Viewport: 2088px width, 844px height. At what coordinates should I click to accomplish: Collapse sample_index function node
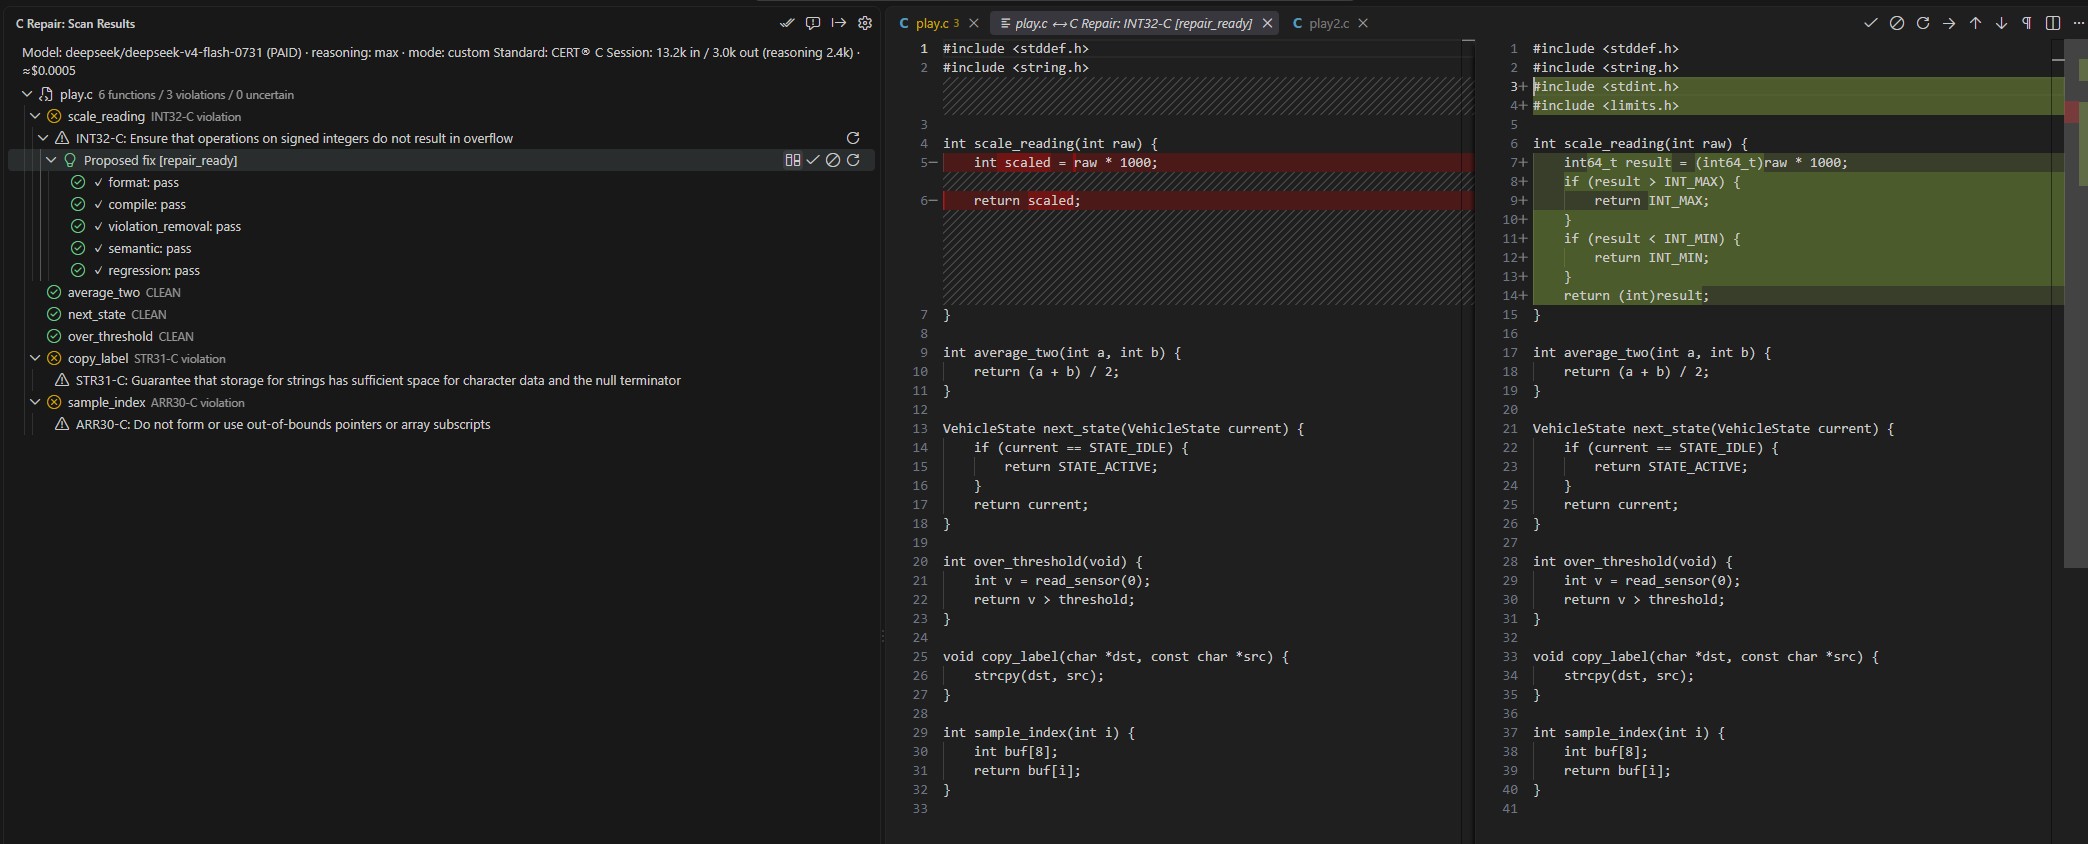pos(35,402)
